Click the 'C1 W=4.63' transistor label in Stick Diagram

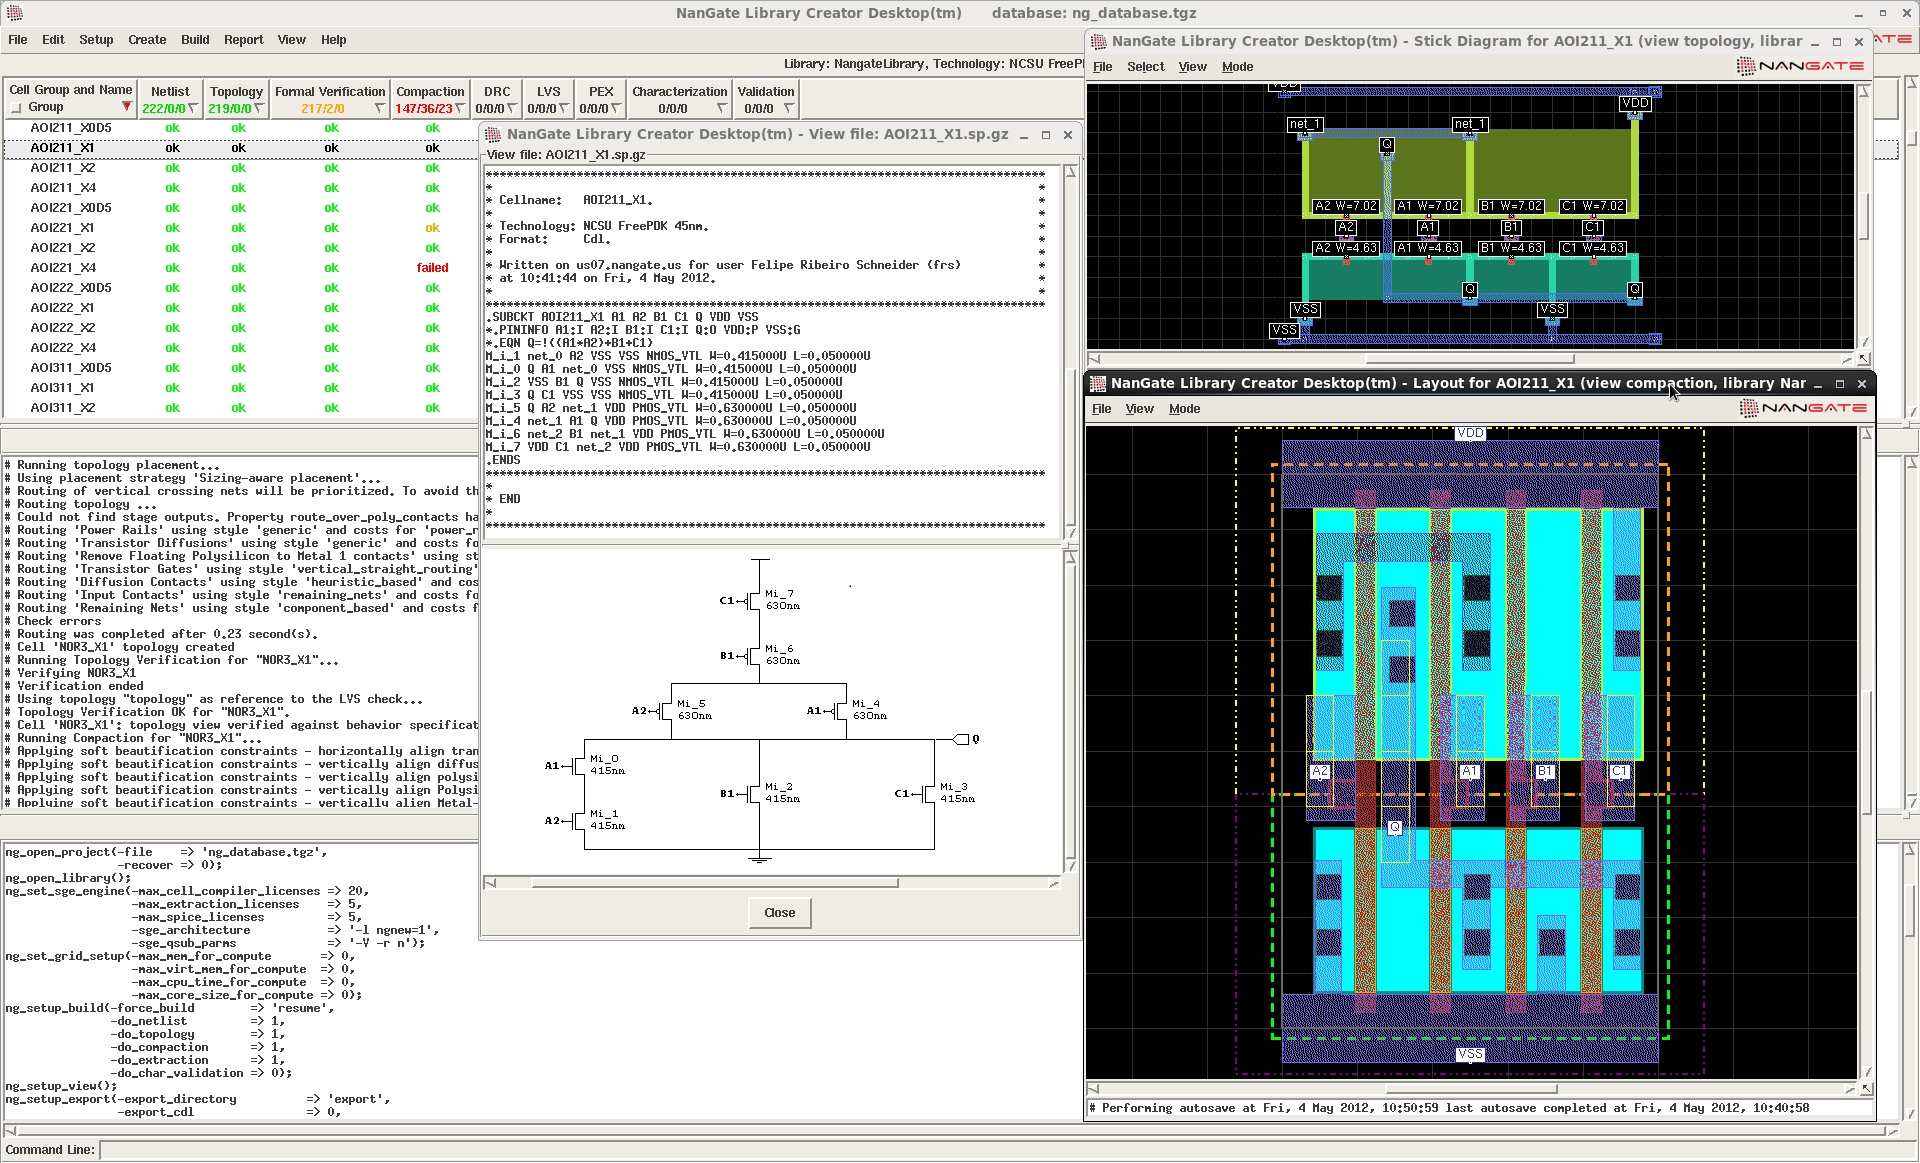point(1593,248)
